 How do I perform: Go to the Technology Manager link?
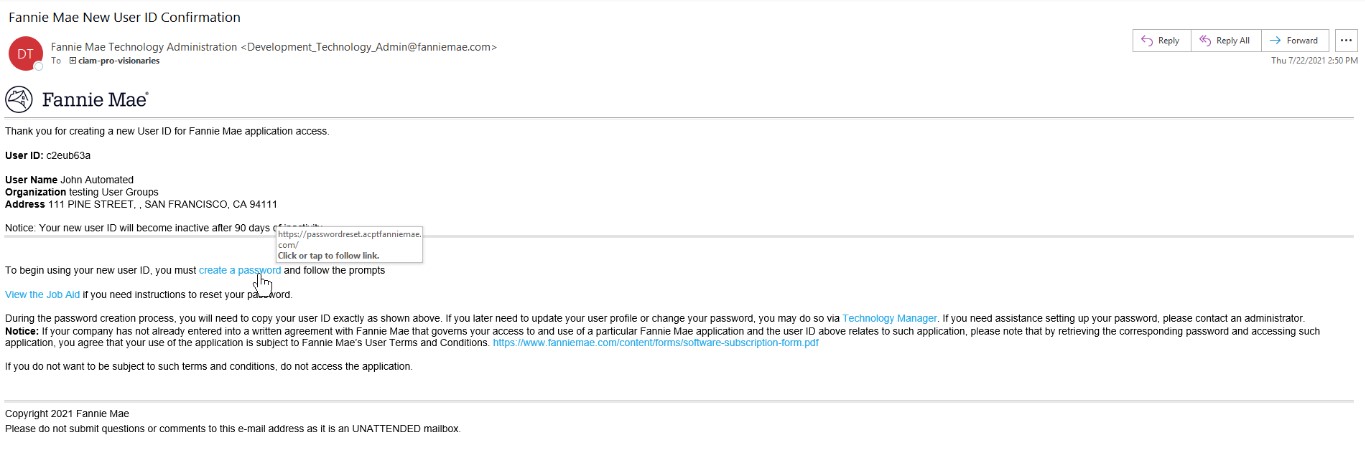[x=889, y=319]
